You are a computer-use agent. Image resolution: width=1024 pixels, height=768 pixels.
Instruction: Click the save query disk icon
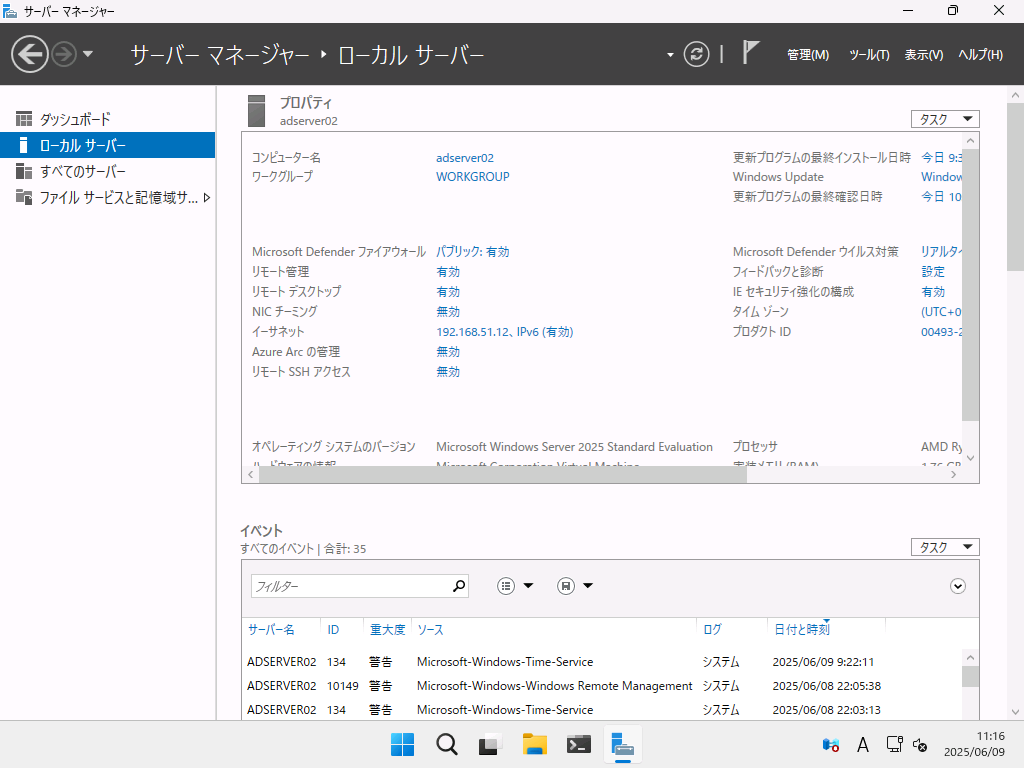pyautogui.click(x=566, y=586)
